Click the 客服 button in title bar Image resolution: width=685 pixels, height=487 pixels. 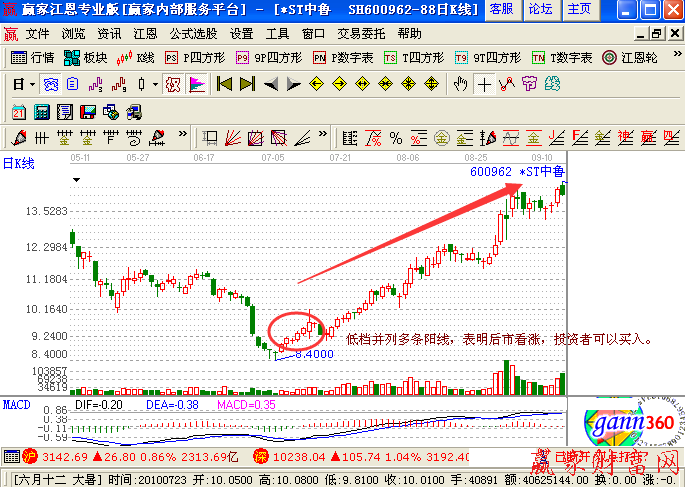coord(503,10)
